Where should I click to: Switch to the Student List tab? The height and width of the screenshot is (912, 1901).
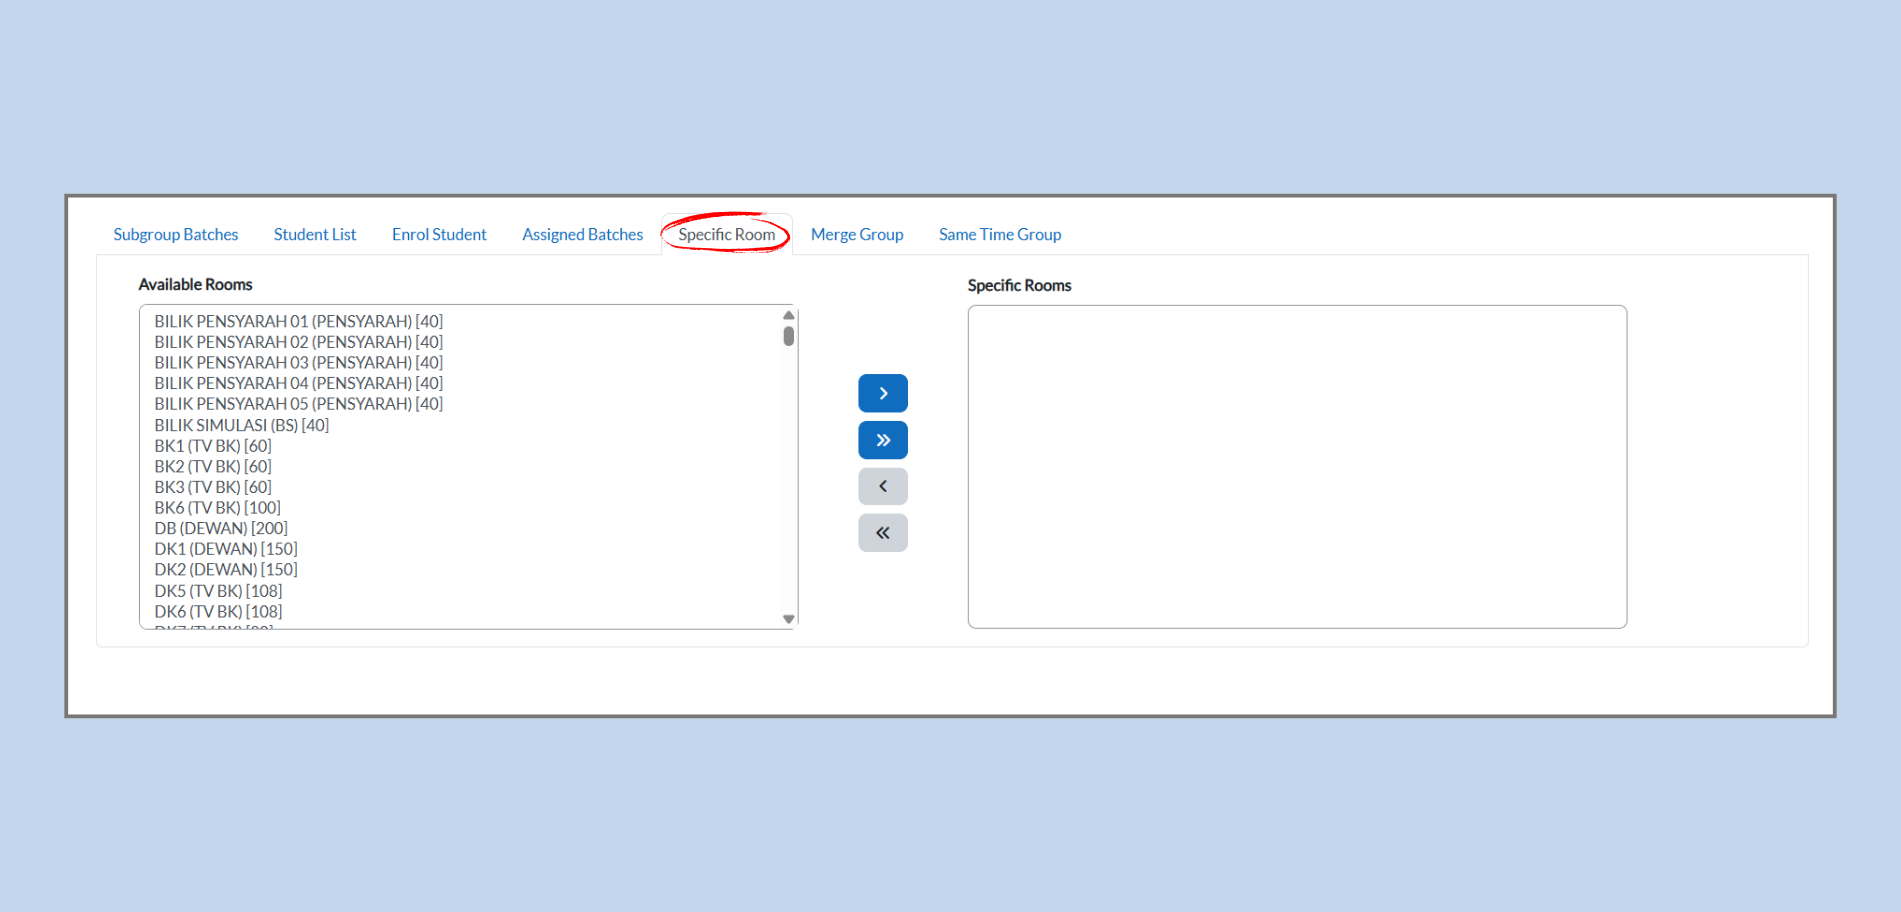click(315, 235)
